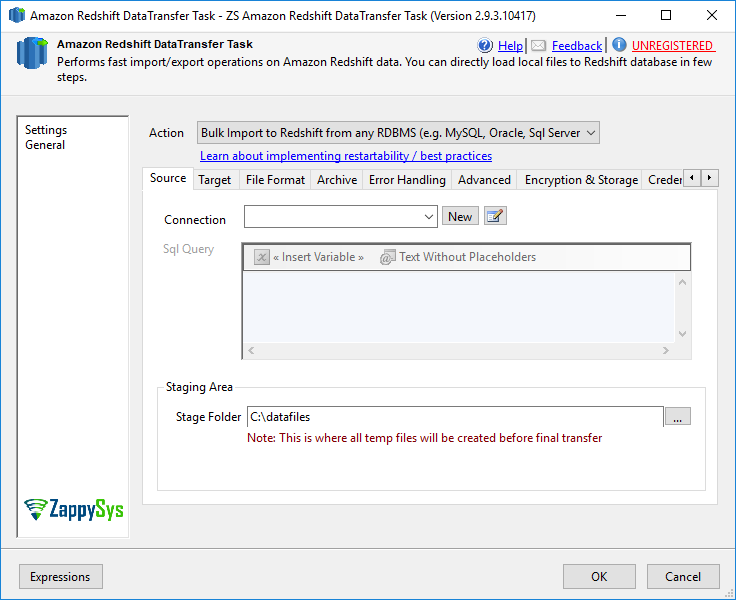The width and height of the screenshot is (736, 600).
Task: Open the Encryption & Storage tab
Action: click(581, 180)
